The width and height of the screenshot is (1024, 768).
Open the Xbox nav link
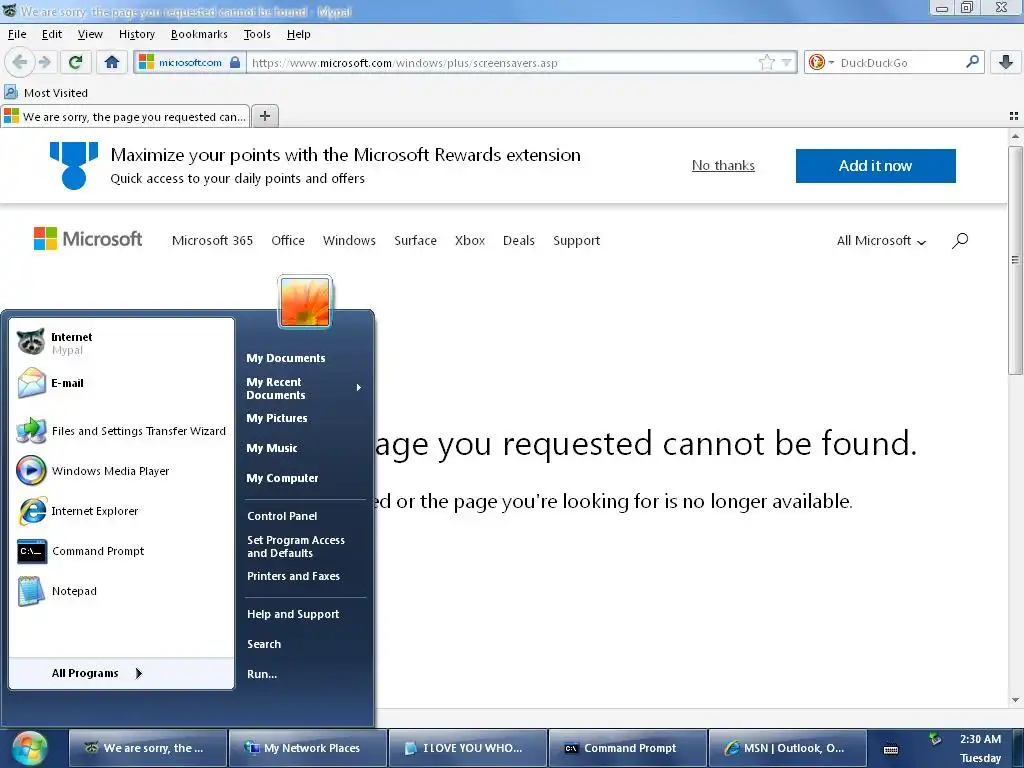tap(470, 240)
